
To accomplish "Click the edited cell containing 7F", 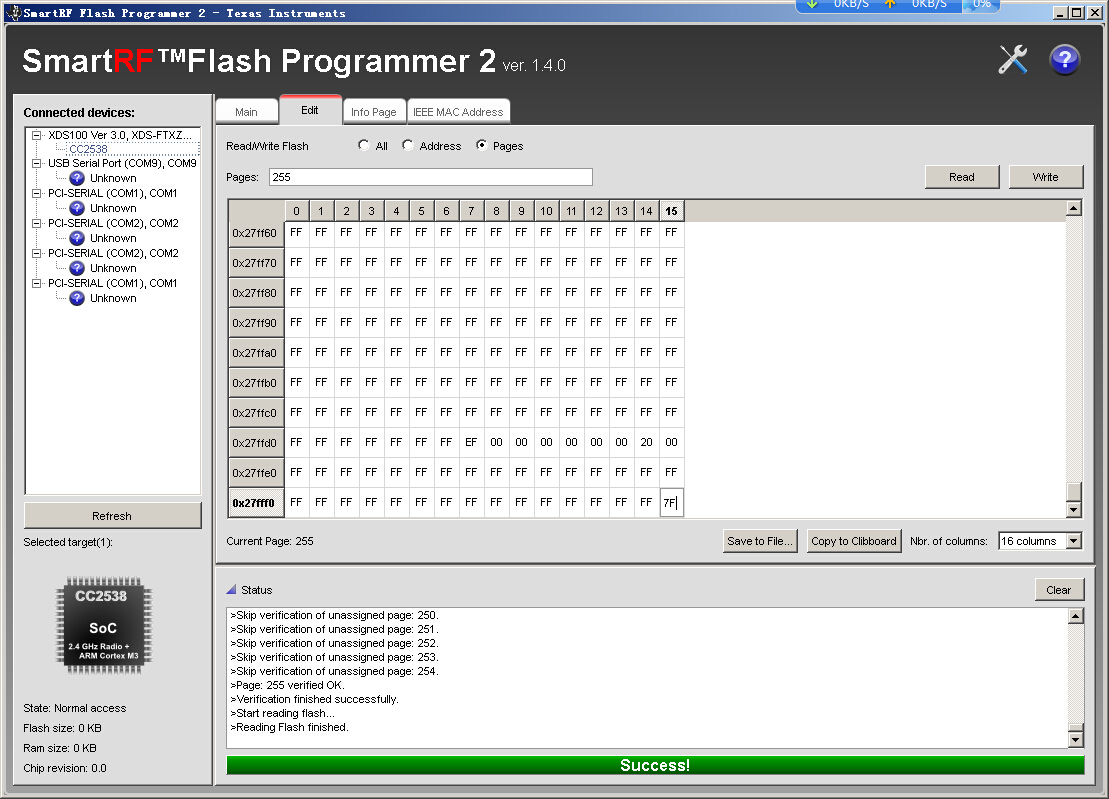I will (671, 503).
